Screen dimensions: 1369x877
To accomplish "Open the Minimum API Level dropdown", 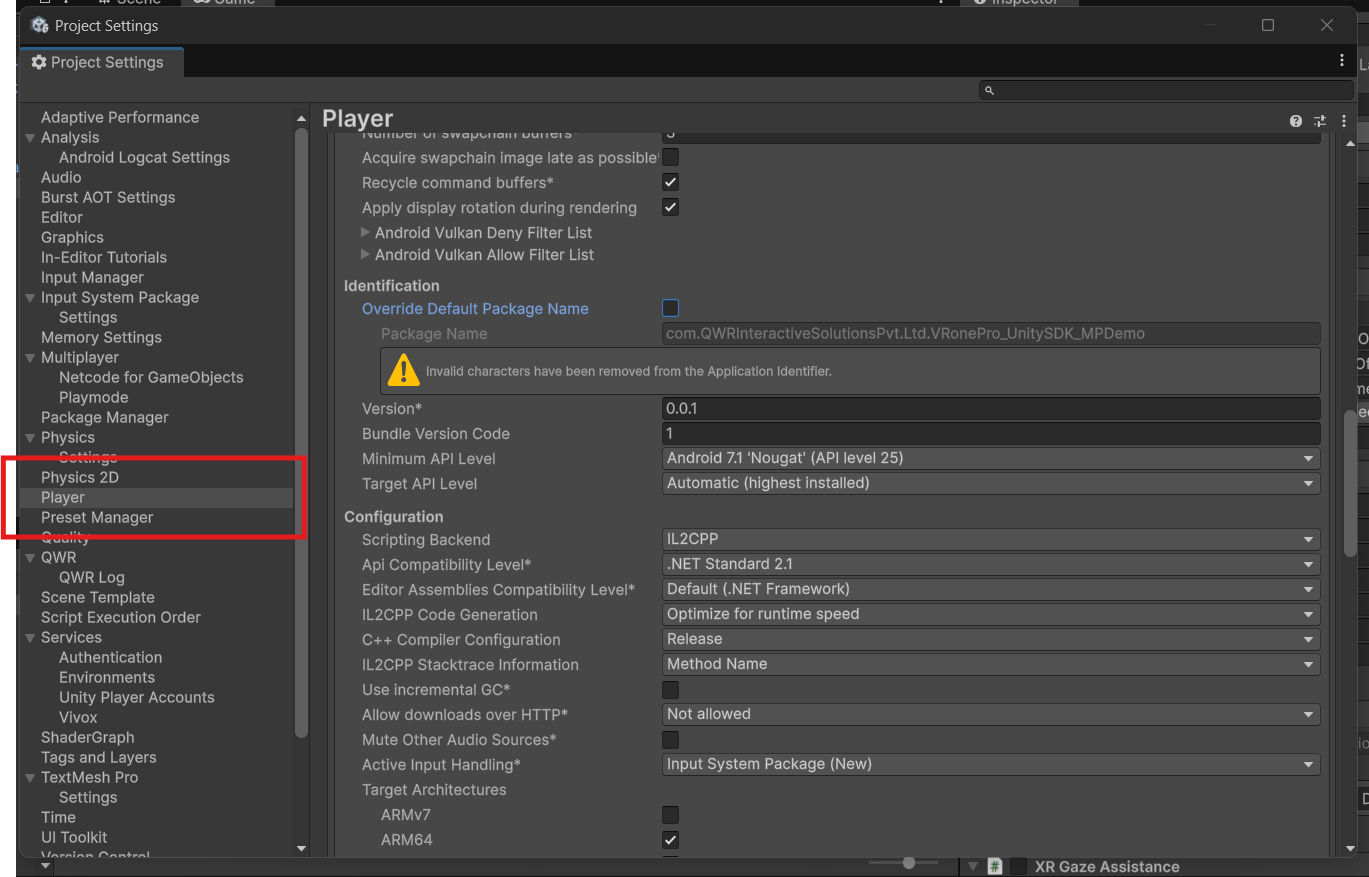I will [x=991, y=458].
